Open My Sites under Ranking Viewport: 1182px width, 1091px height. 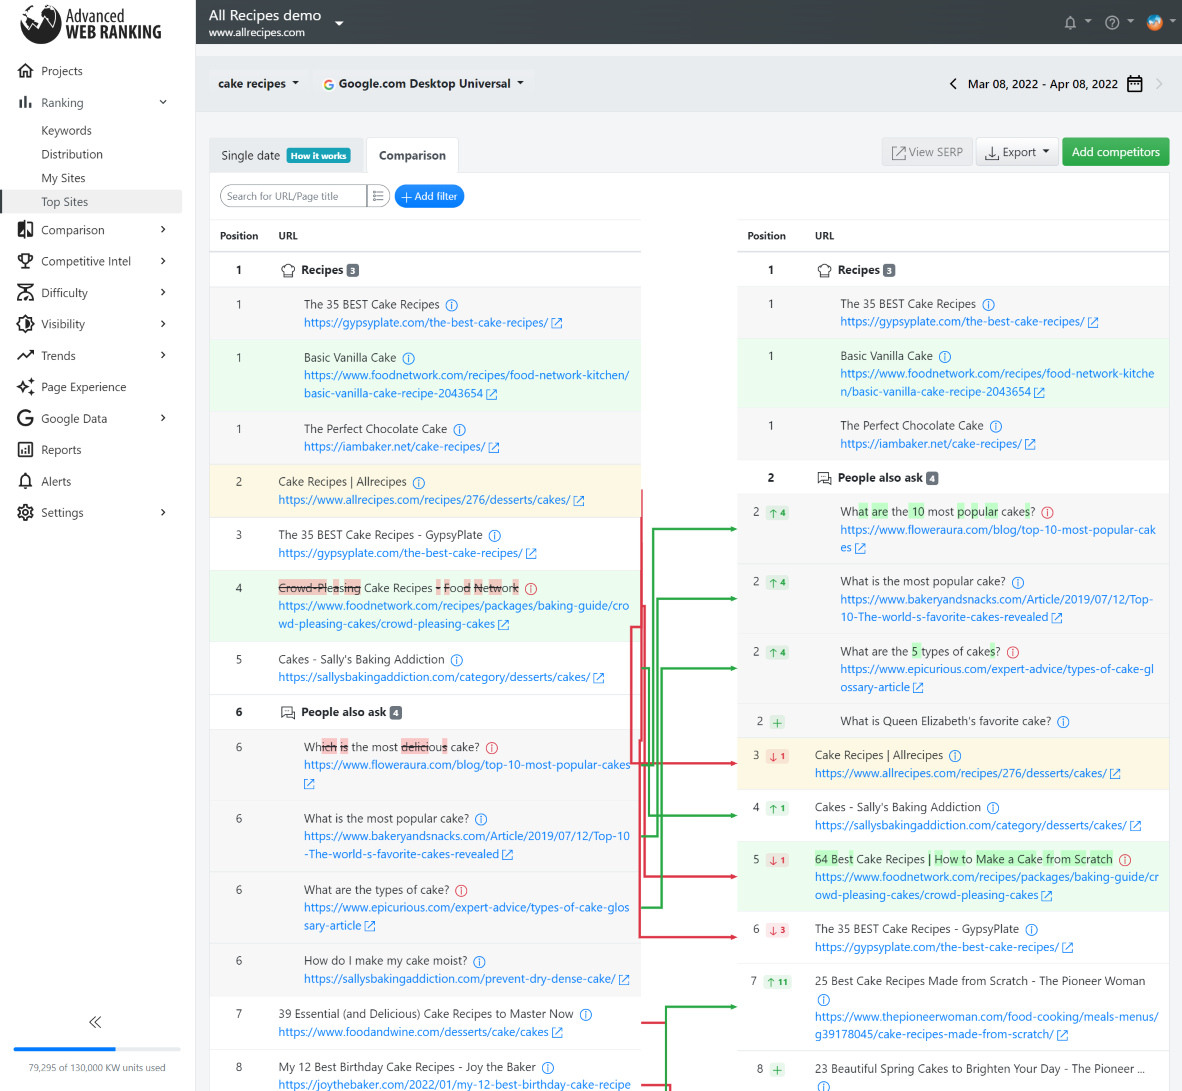pos(63,178)
